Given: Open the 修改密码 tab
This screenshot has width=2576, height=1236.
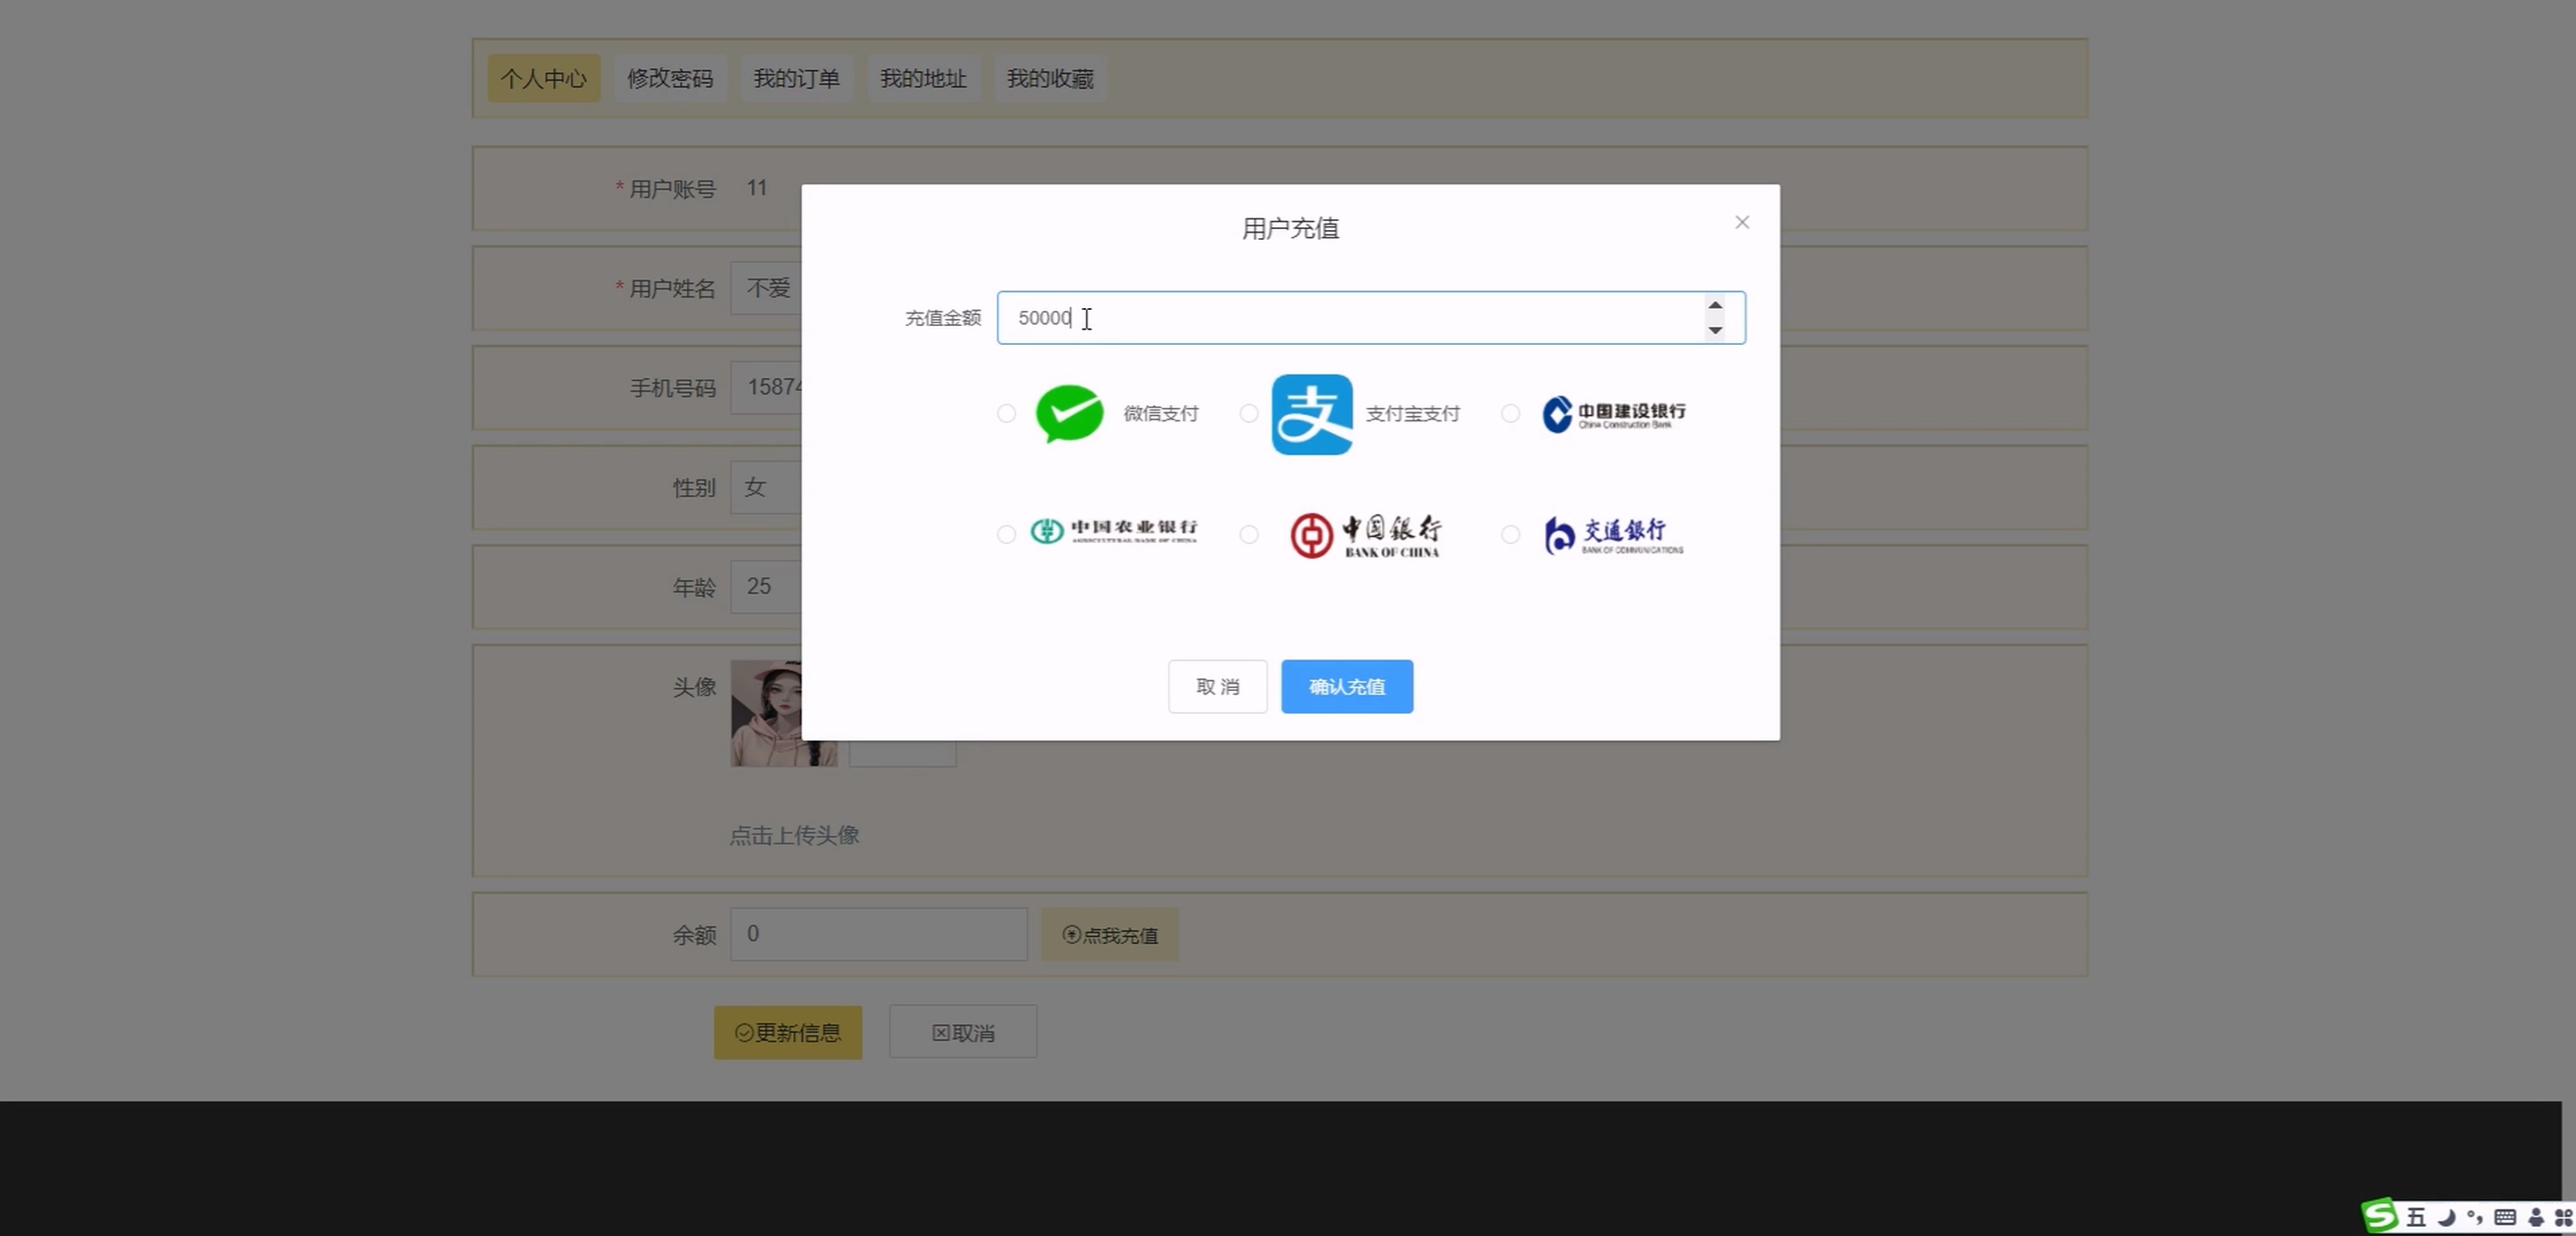Looking at the screenshot, I should pyautogui.click(x=669, y=78).
